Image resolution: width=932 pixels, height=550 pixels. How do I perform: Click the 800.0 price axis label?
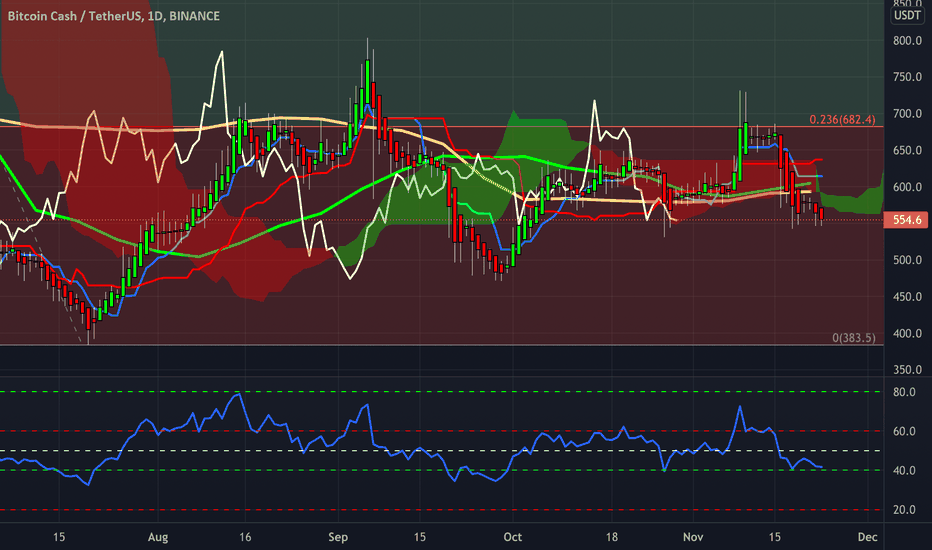tap(907, 40)
